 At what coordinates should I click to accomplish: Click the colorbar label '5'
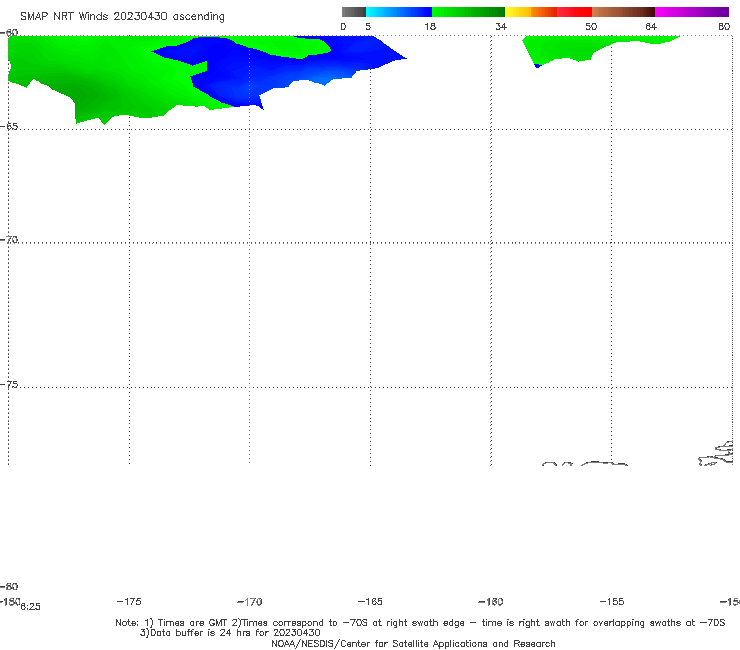tap(368, 26)
